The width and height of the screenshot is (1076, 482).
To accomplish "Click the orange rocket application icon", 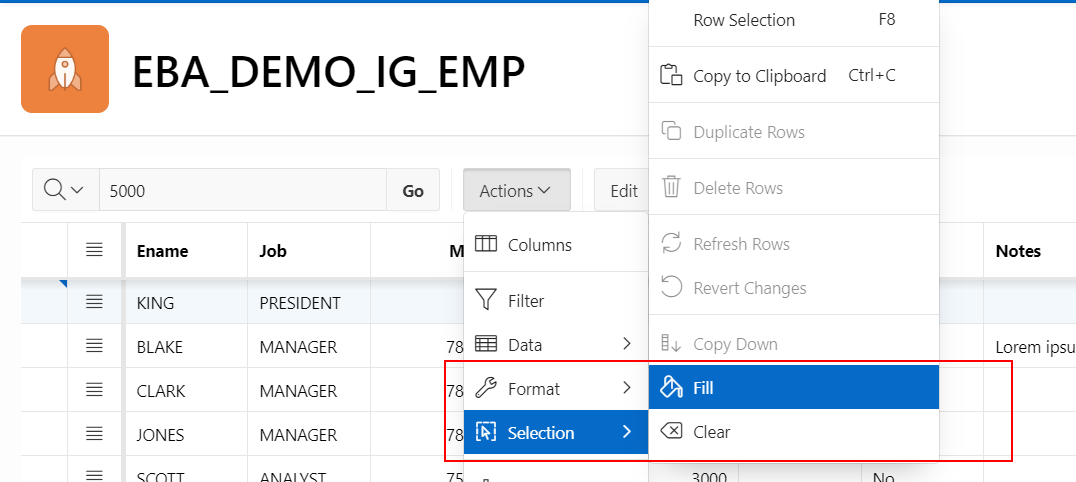I will (64, 69).
